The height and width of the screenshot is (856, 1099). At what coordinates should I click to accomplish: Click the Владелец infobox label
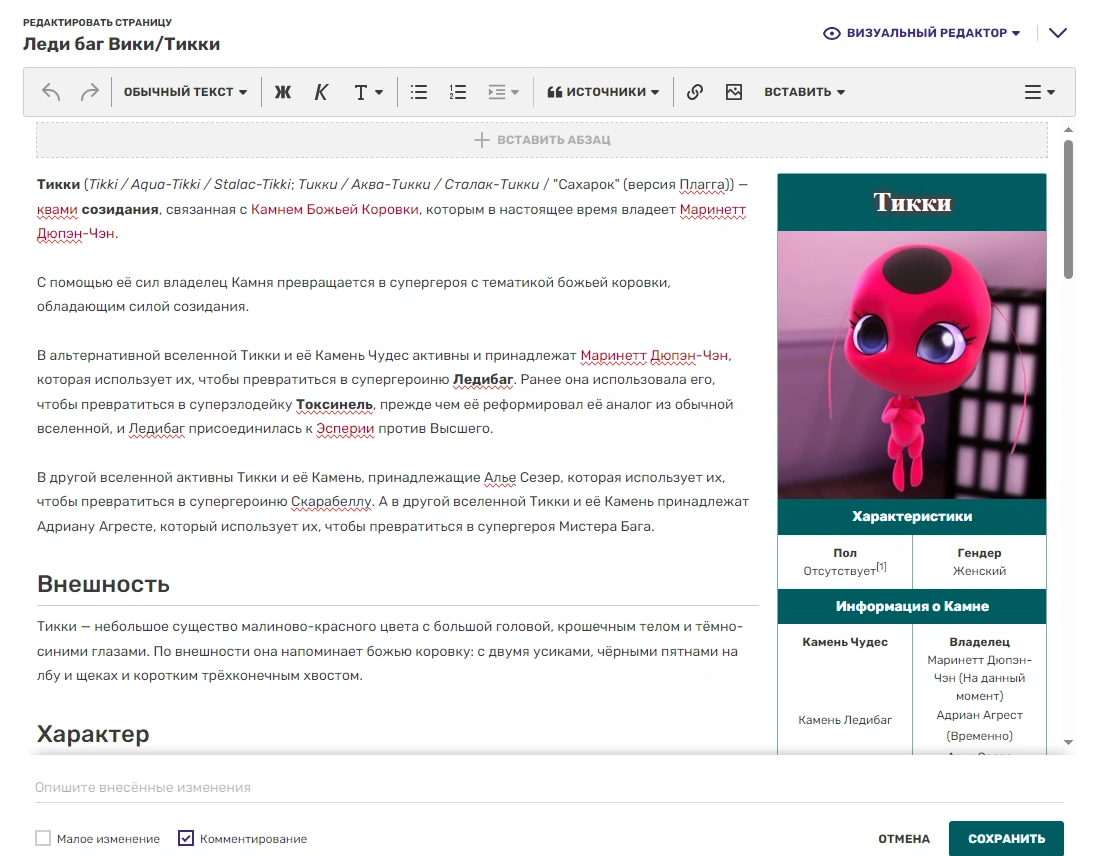tap(979, 642)
